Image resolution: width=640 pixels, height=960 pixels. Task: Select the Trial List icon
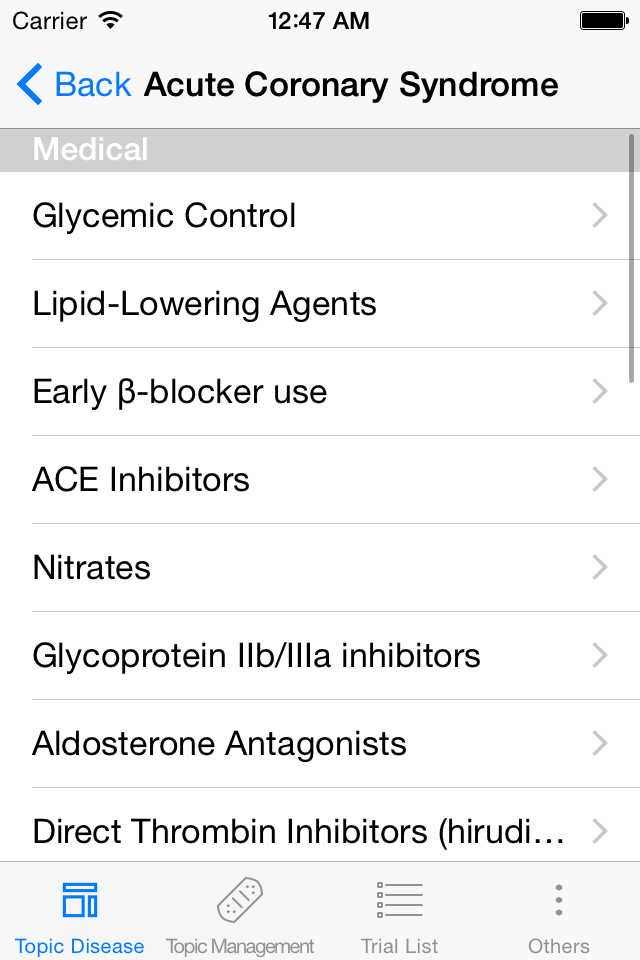click(x=399, y=900)
